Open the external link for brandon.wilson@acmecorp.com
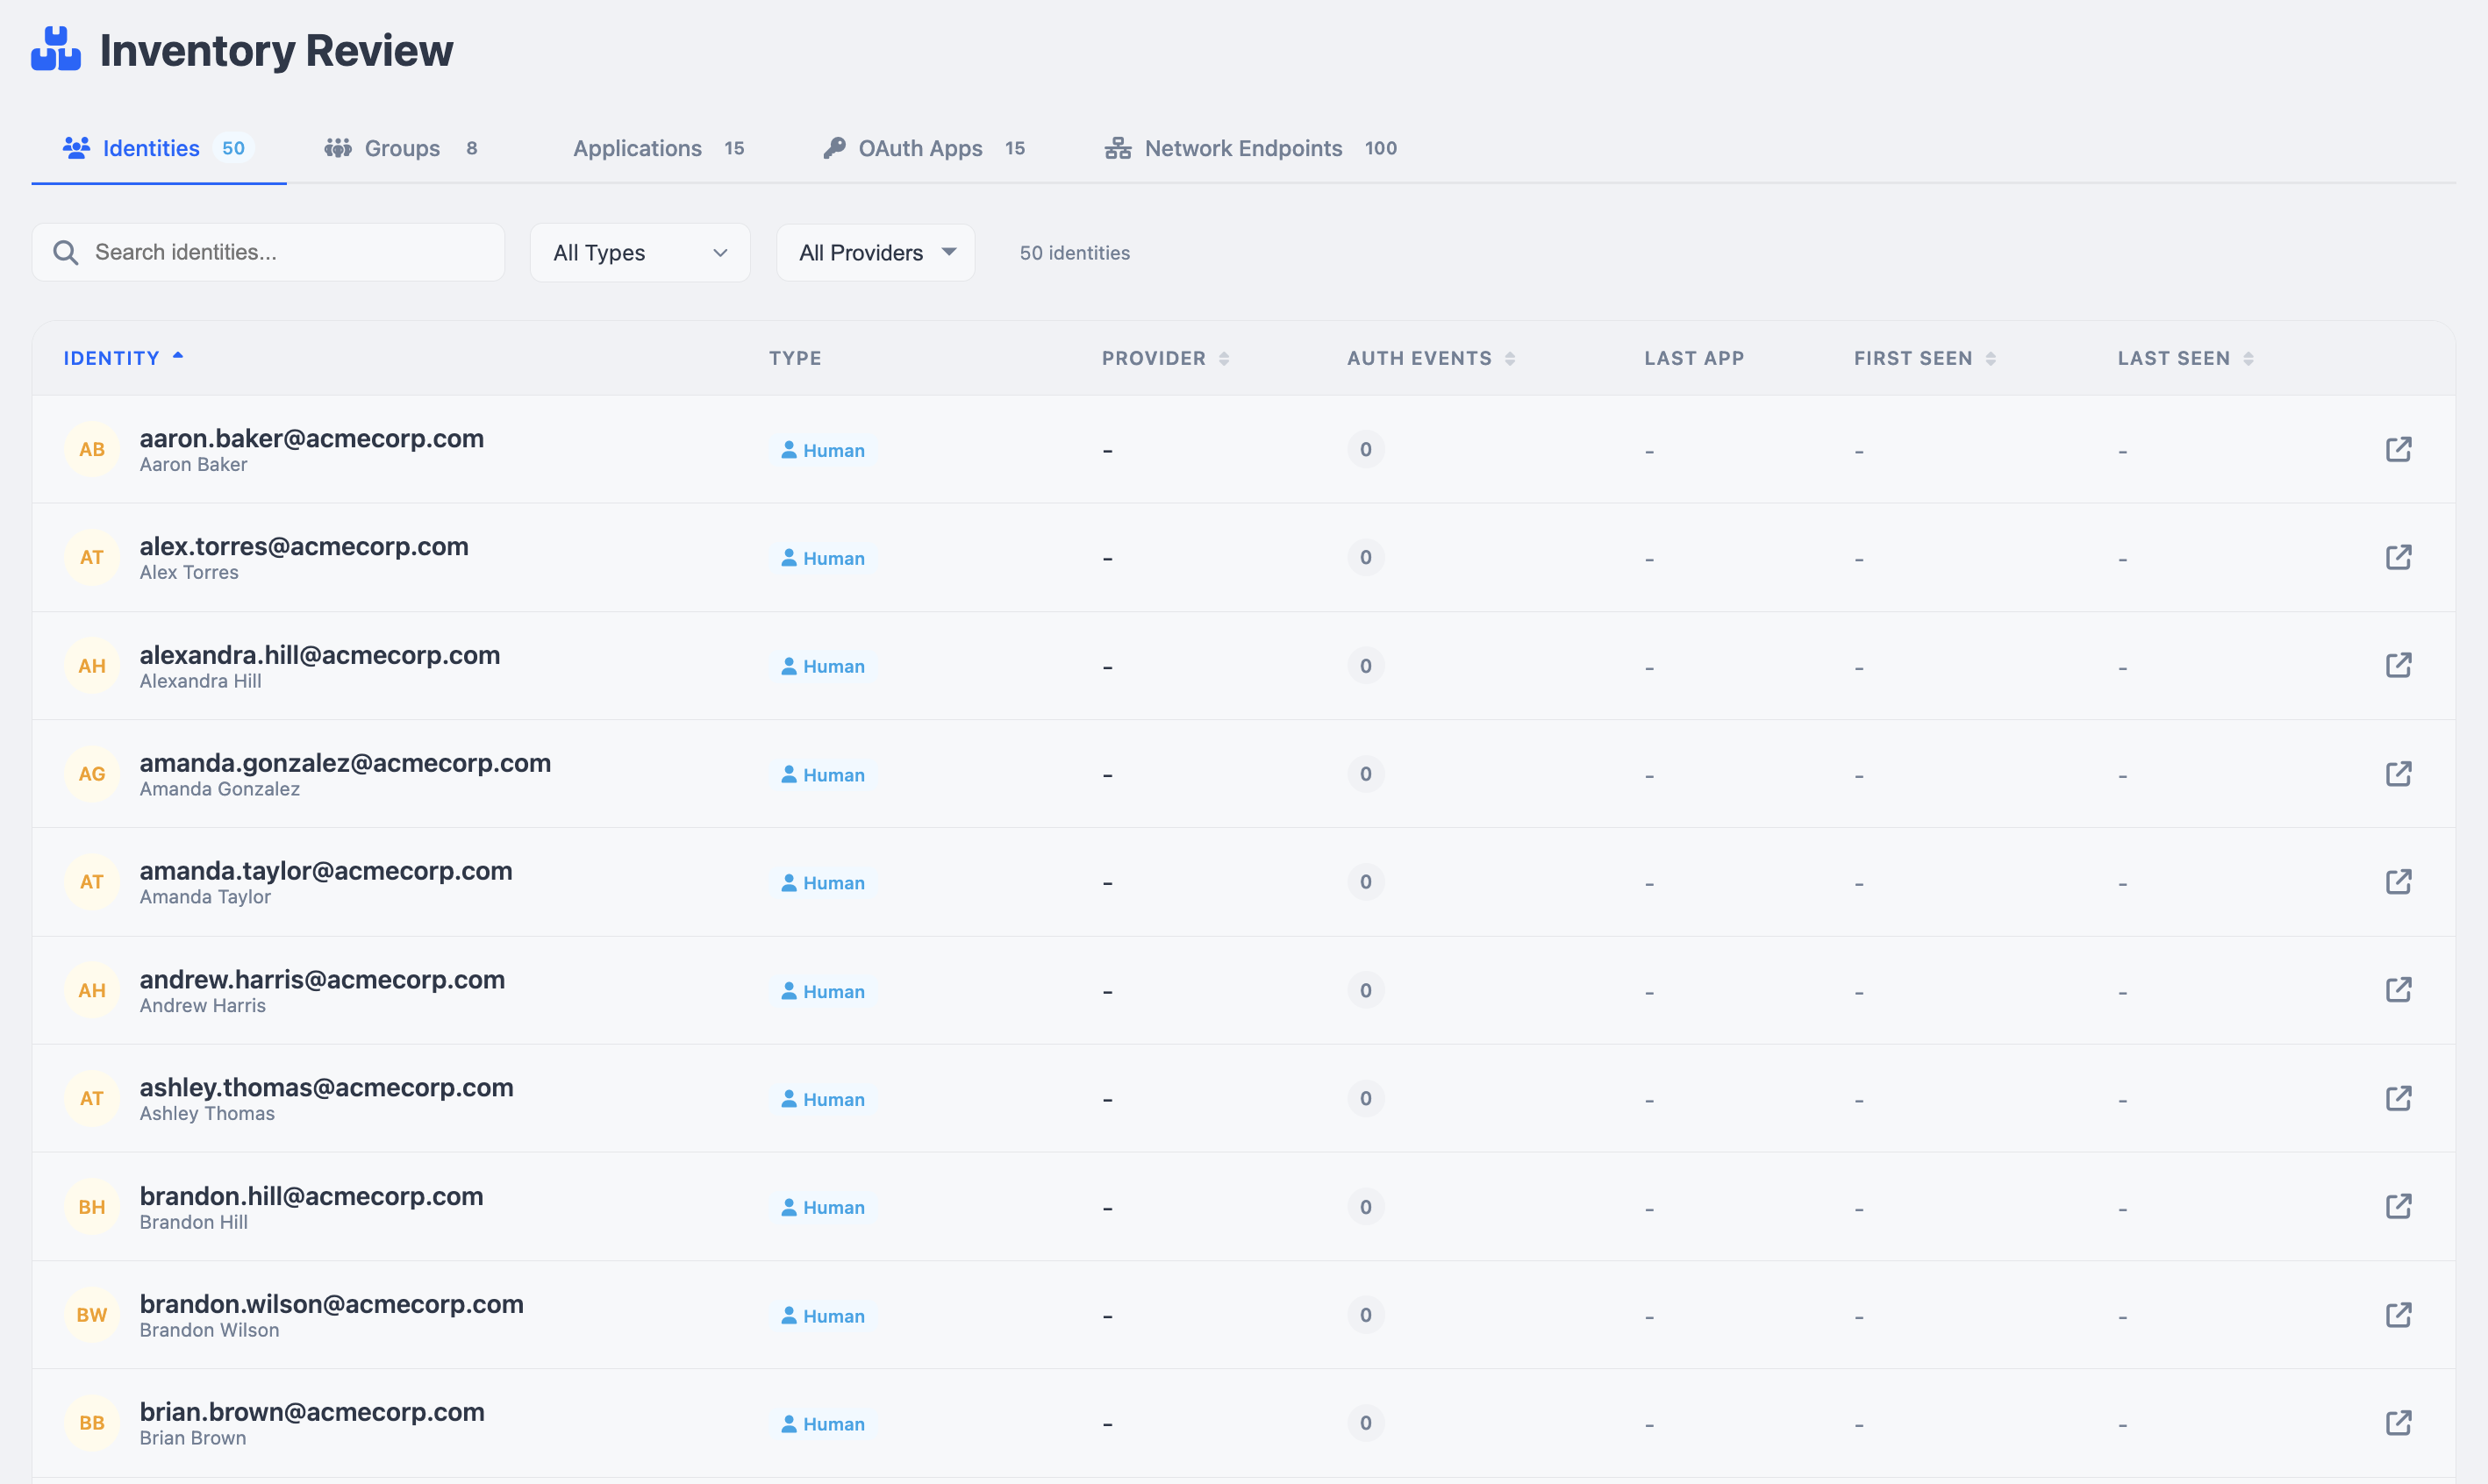Viewport: 2488px width, 1484px height. [2400, 1315]
